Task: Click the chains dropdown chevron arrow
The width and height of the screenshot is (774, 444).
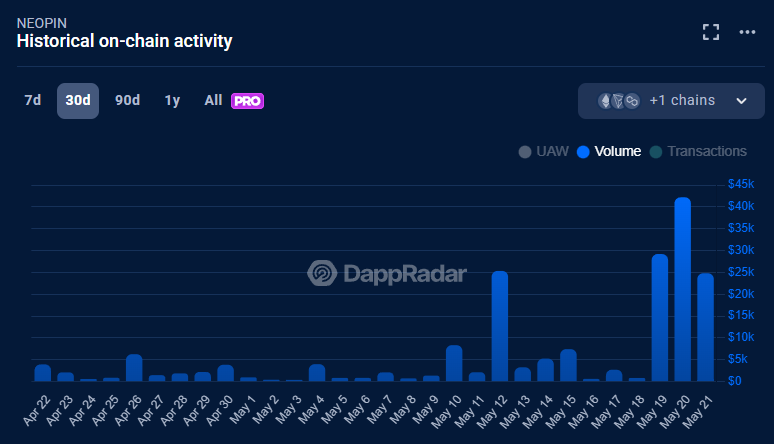Action: tap(741, 101)
